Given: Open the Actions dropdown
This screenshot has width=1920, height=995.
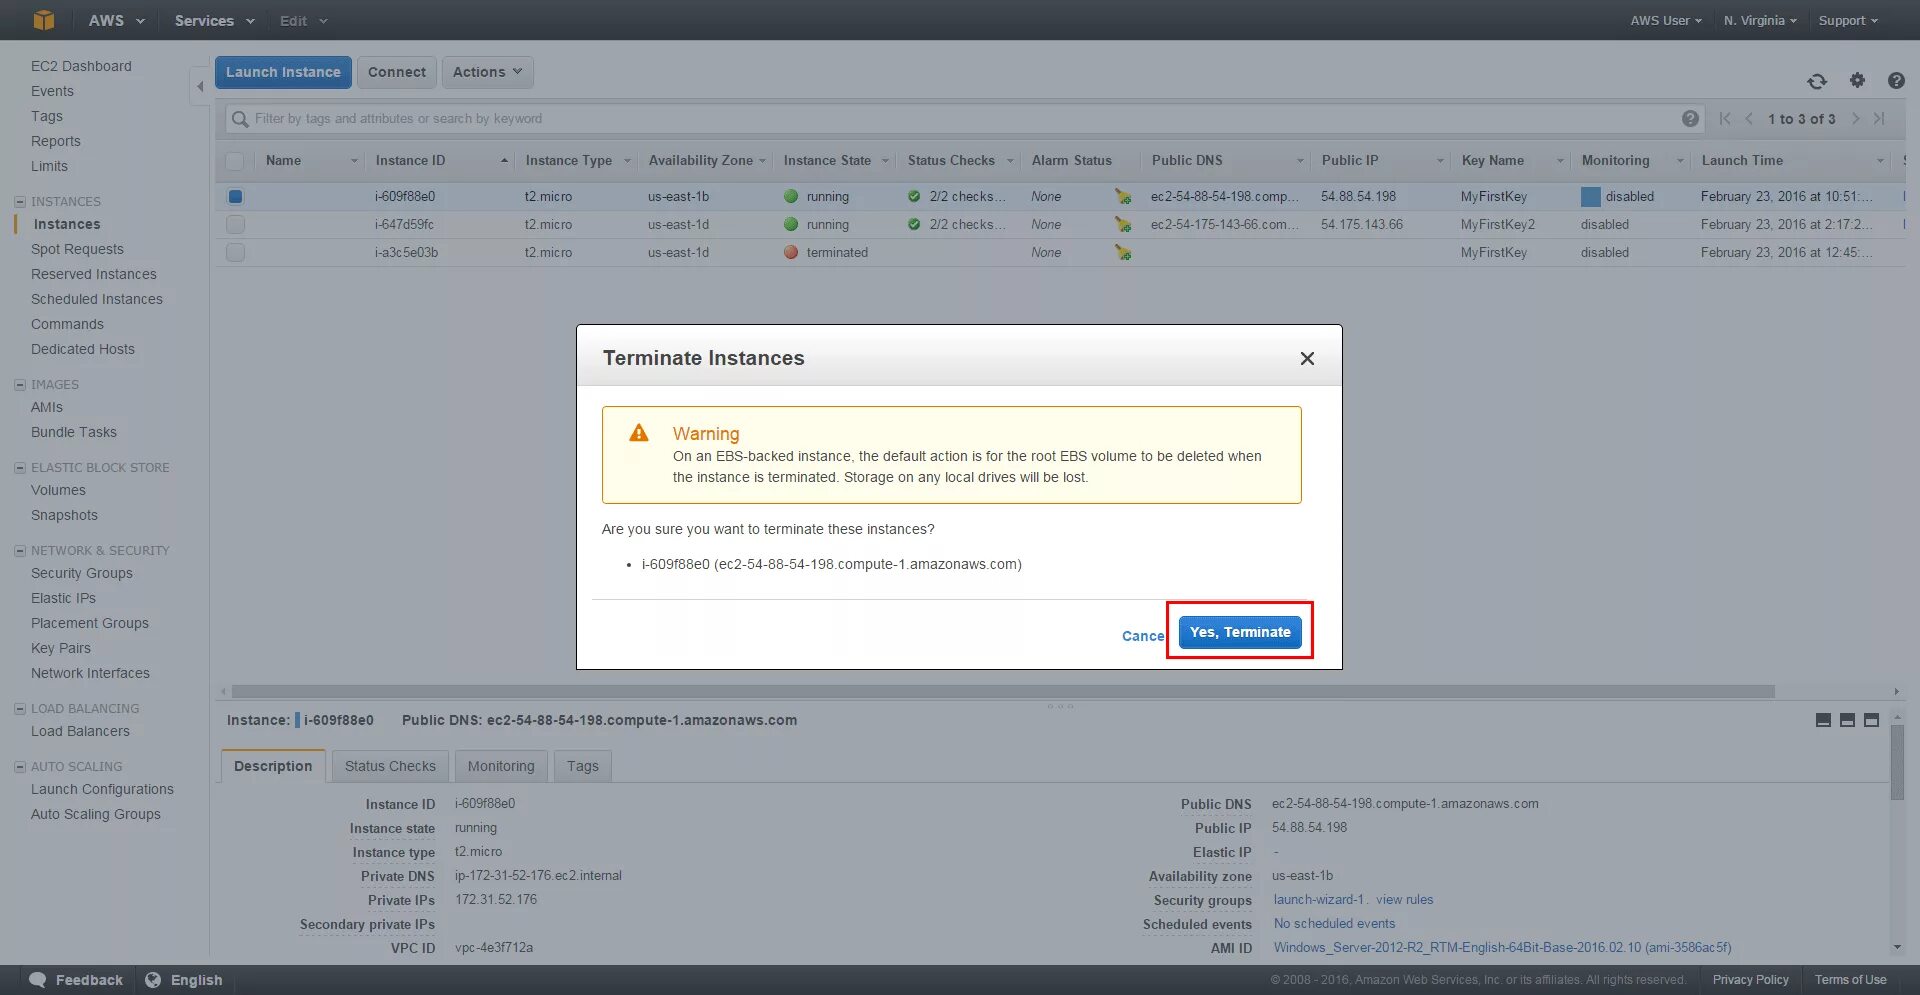Looking at the screenshot, I should click(487, 72).
